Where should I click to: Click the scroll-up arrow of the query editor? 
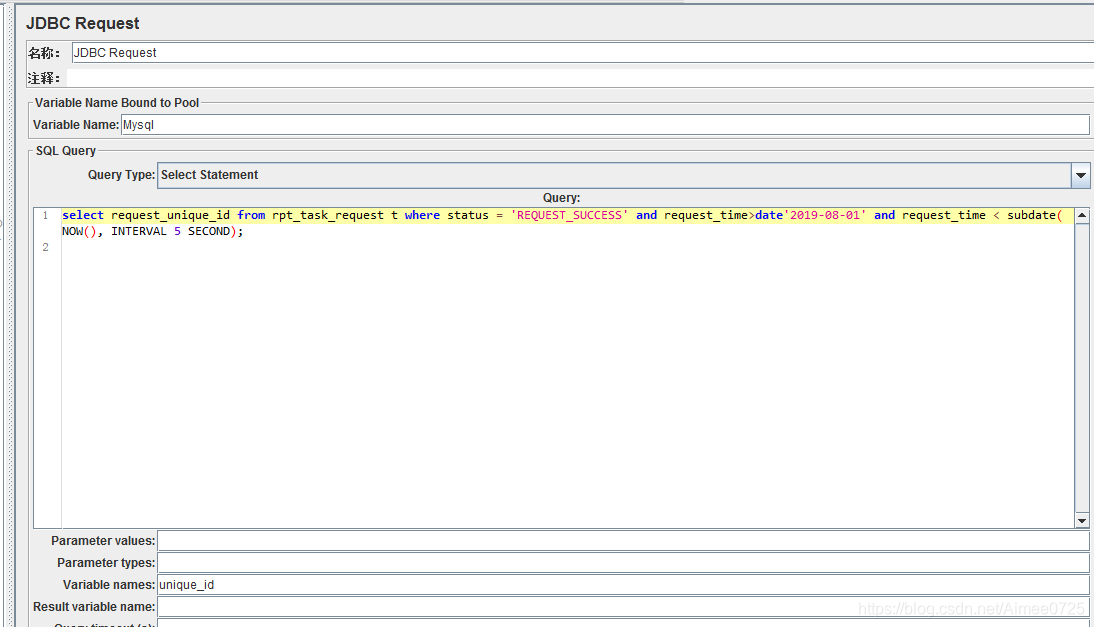(1081, 216)
